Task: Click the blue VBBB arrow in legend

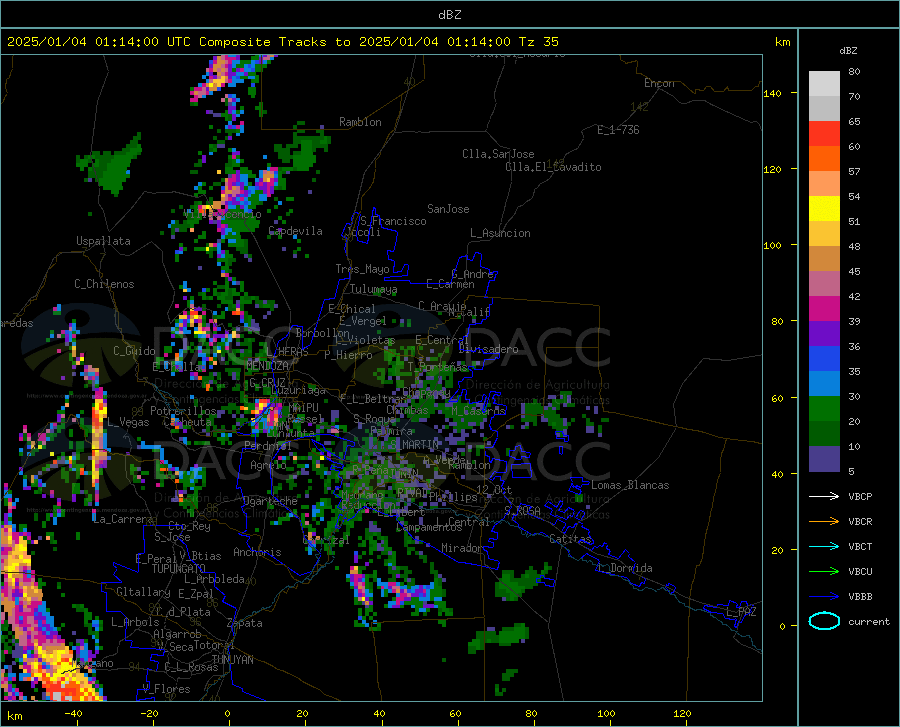Action: click(x=824, y=597)
